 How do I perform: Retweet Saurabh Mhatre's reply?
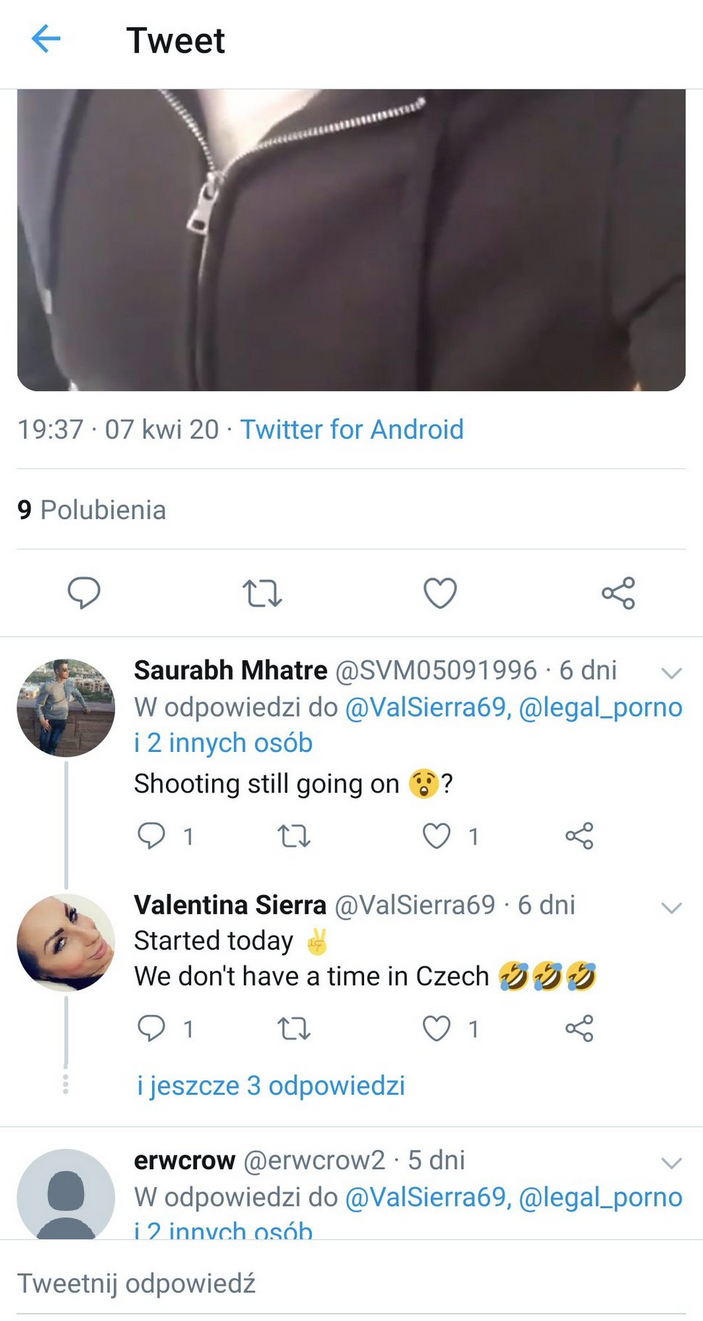pyautogui.click(x=293, y=836)
